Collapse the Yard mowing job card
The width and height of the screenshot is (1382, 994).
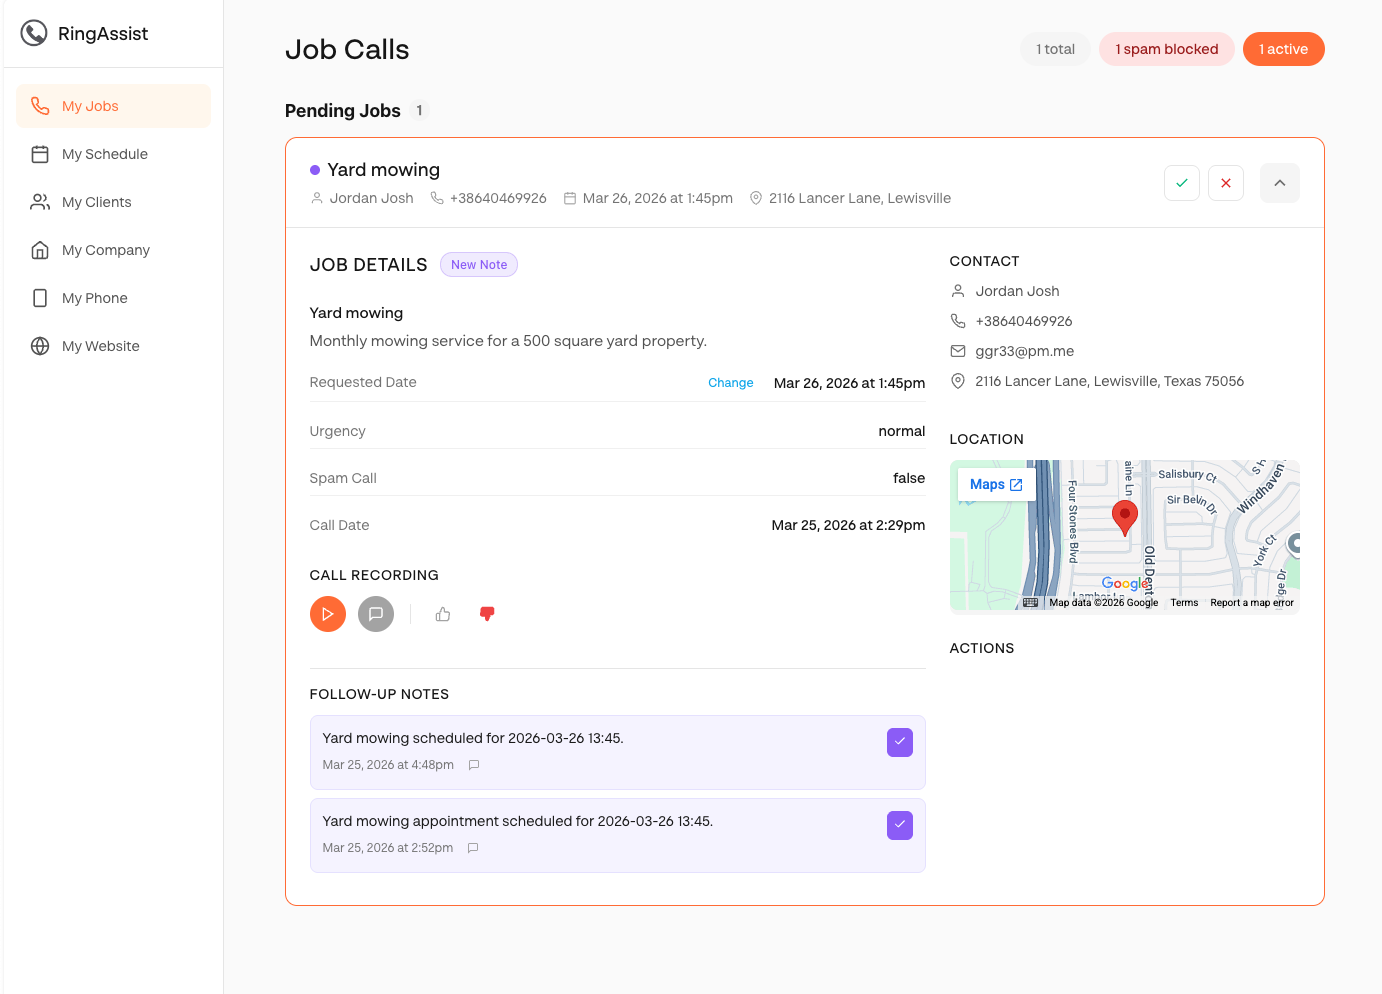(x=1280, y=183)
